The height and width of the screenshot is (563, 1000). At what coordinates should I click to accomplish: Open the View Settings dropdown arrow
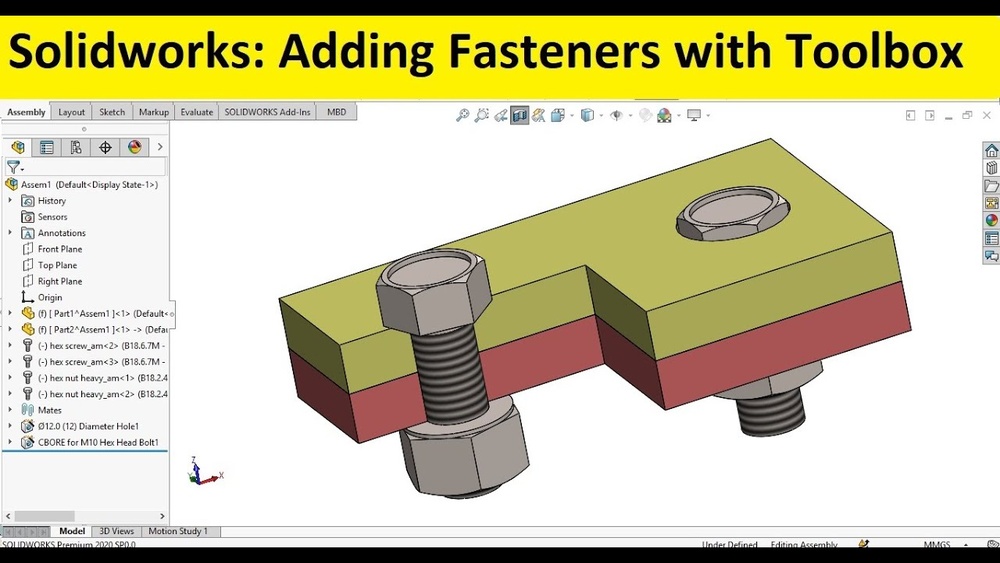pos(708,115)
